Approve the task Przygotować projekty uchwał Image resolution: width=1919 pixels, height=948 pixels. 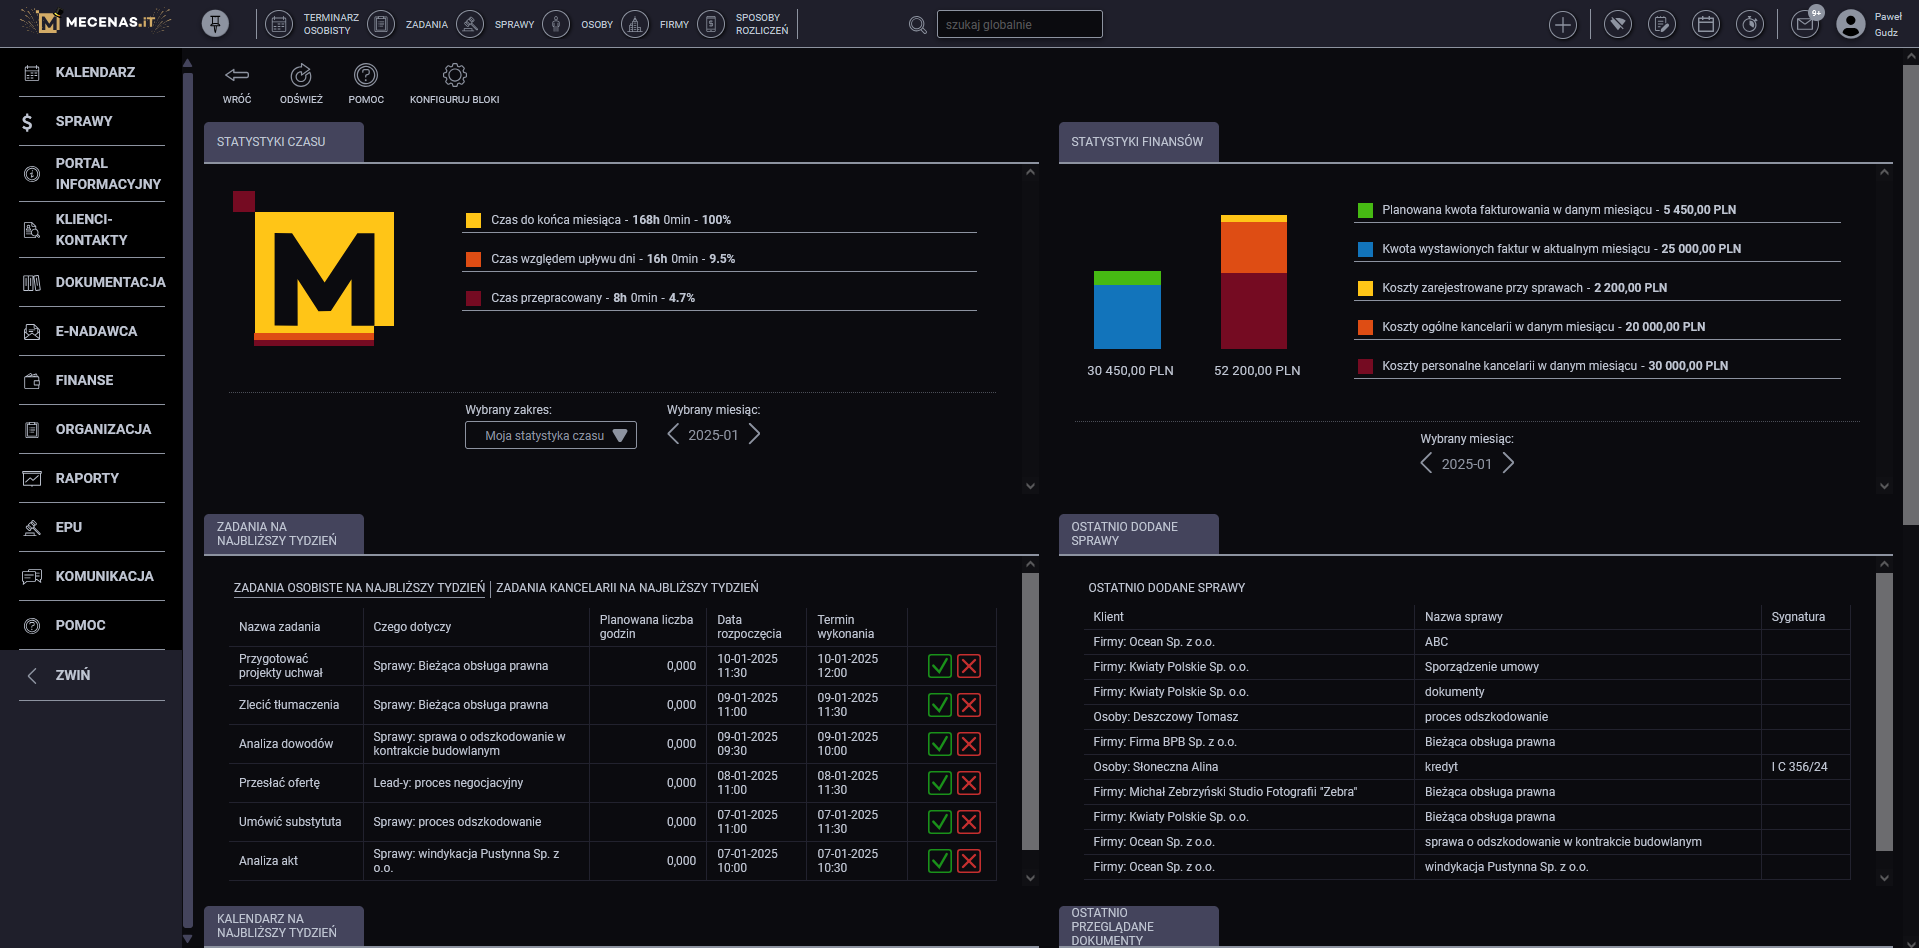click(x=938, y=666)
